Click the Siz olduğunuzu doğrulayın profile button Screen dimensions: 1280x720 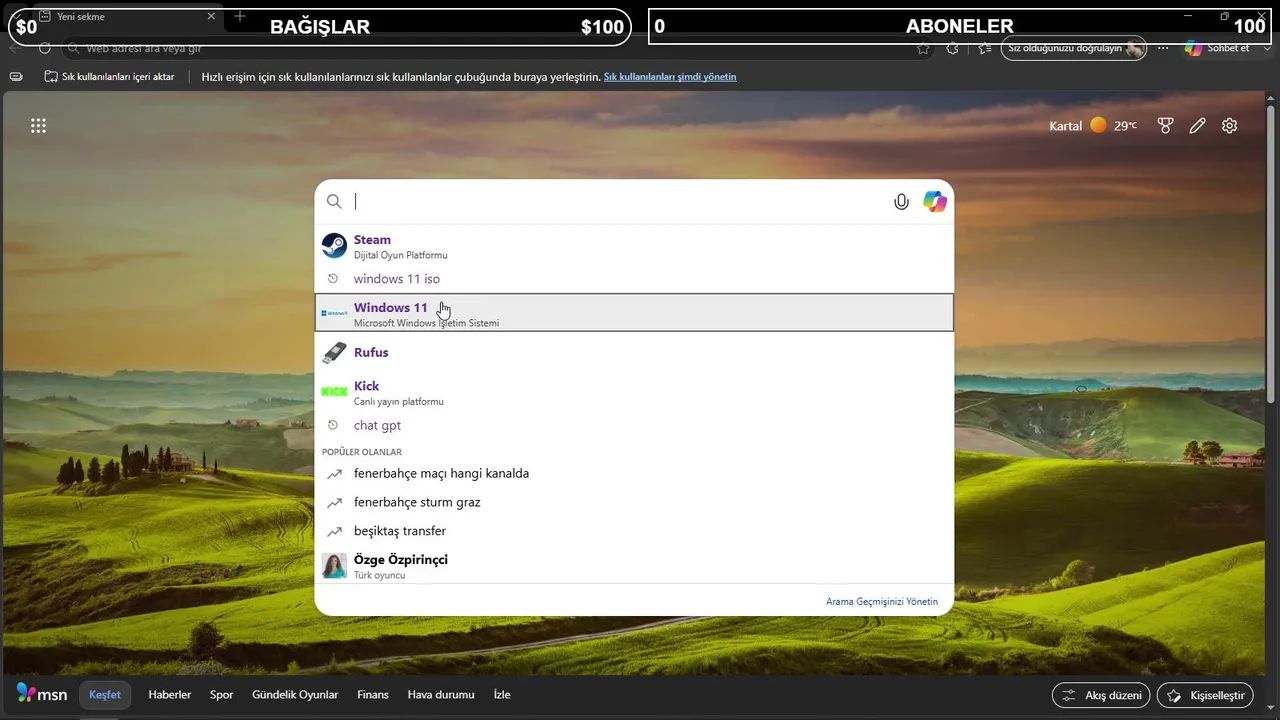pyautogui.click(x=1074, y=48)
